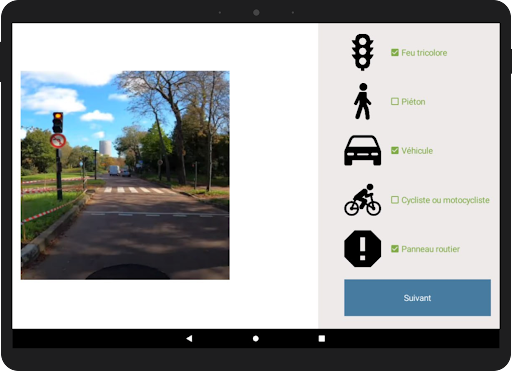The image size is (512, 371).
Task: Check the Cycliste ou motocycliste checkbox
Action: pos(395,200)
